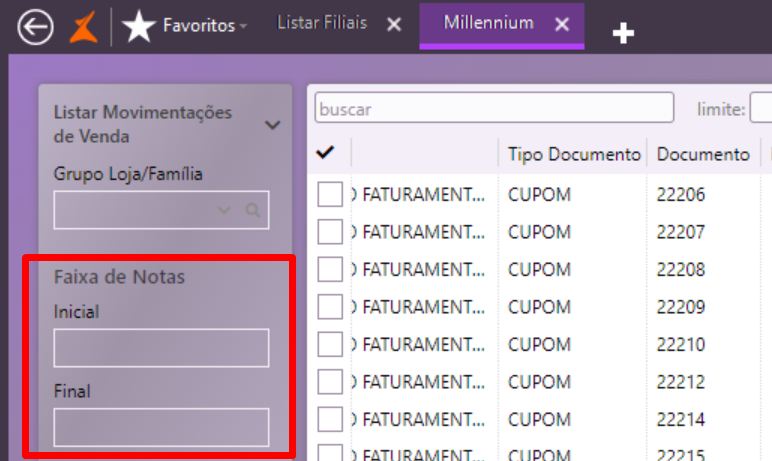Viewport: 772px width, 461px height.
Task: Click the back arrow icon
Action: coord(35,27)
